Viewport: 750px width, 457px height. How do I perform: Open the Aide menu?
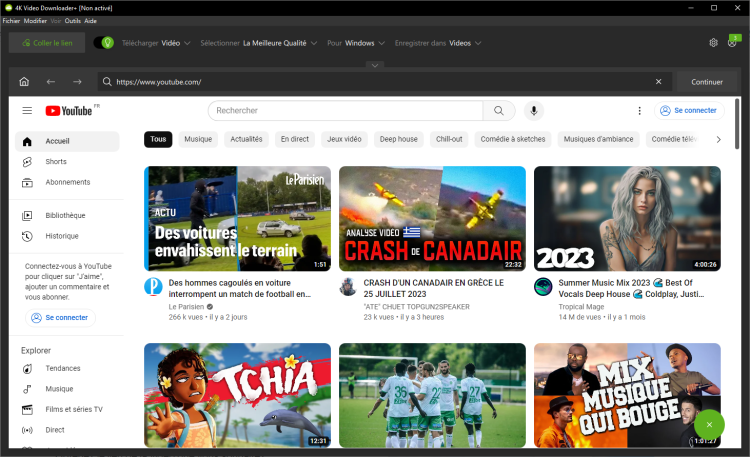[90, 21]
